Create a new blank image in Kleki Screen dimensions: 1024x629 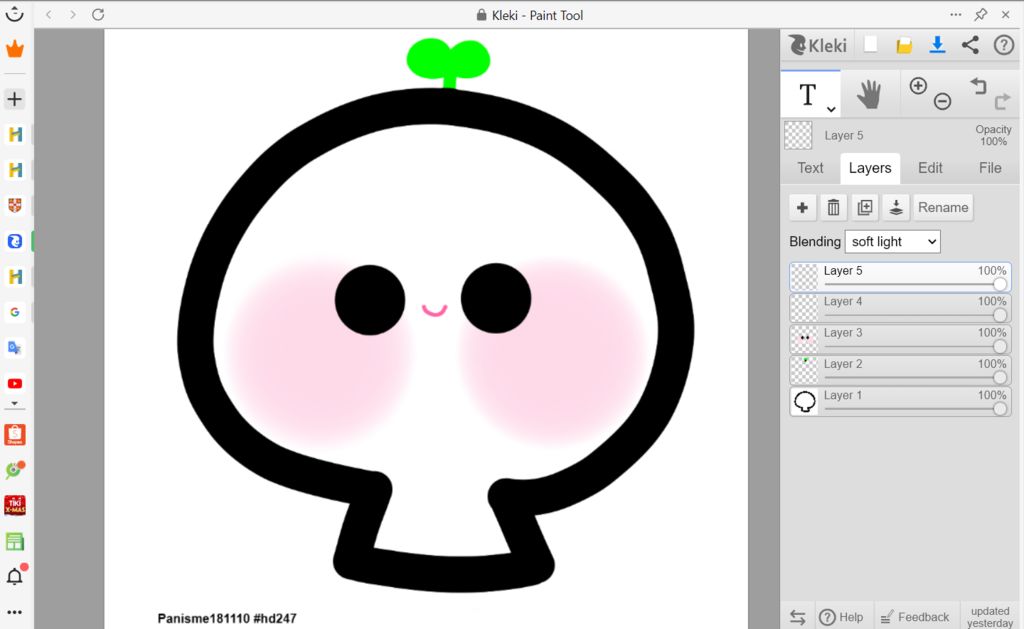(x=871, y=44)
